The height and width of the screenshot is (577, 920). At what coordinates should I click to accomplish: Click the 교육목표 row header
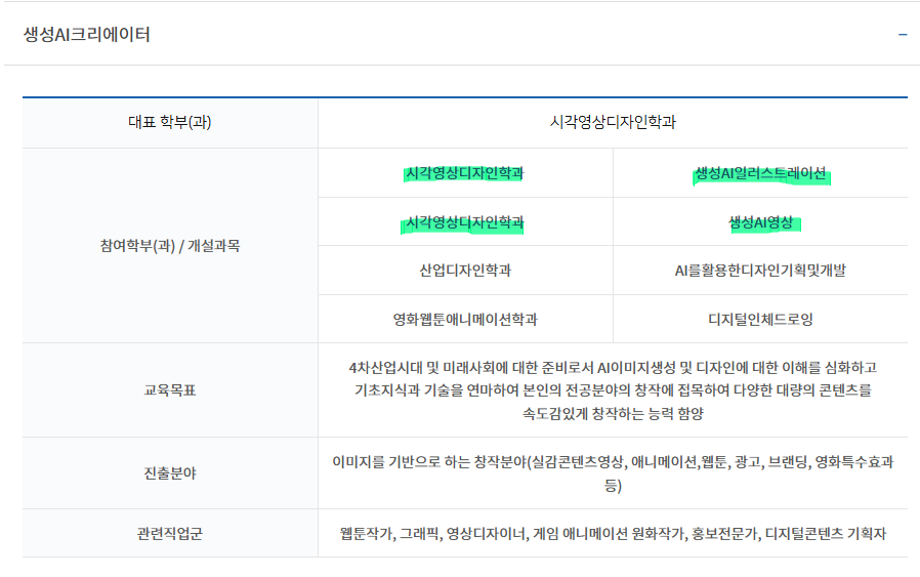pos(170,390)
